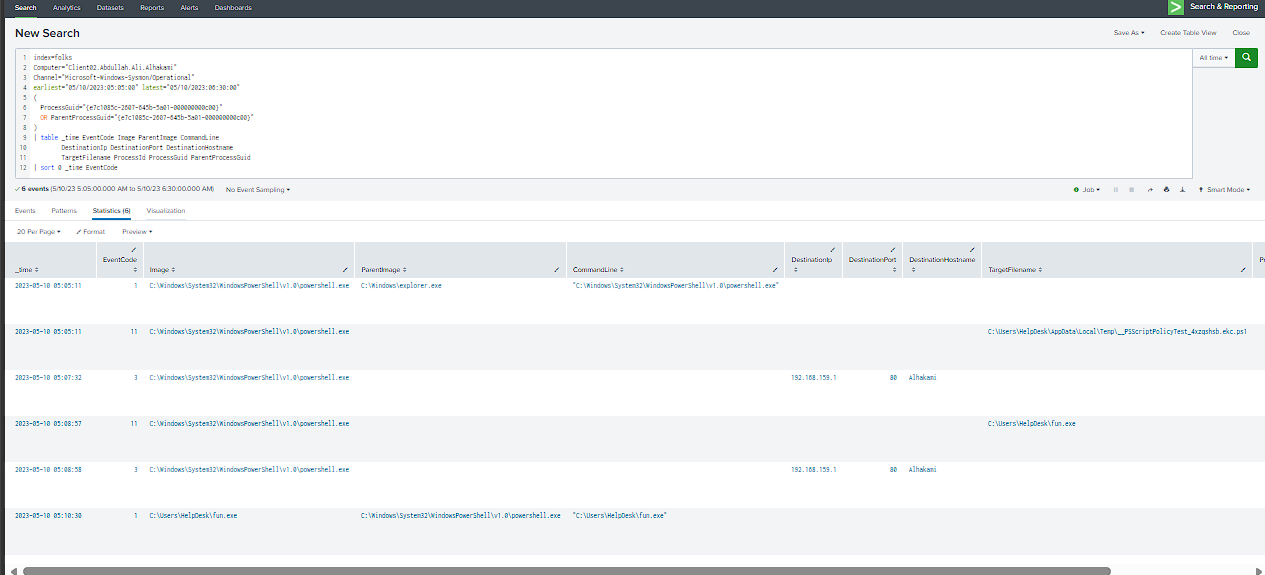Image resolution: width=1265 pixels, height=575 pixels.
Task: Click DestinationIp 192.168.159.1 in 05:07:32 row
Action: (813, 378)
